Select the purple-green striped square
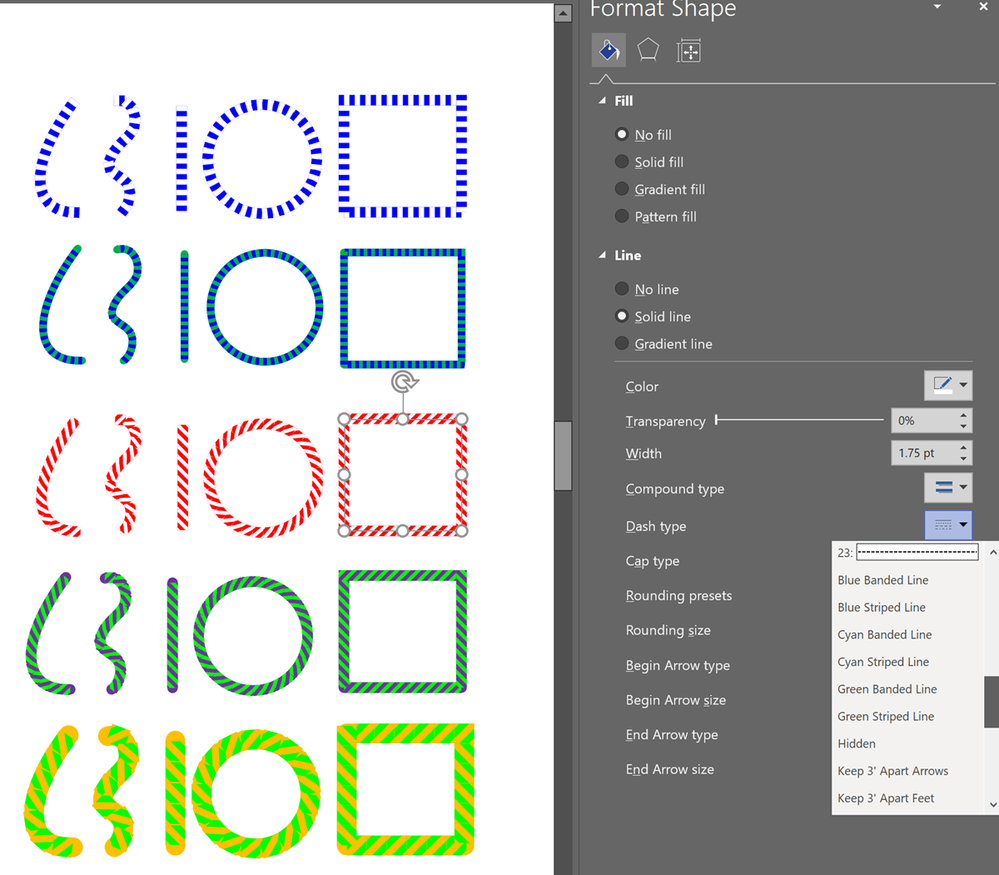999x875 pixels. (403, 632)
